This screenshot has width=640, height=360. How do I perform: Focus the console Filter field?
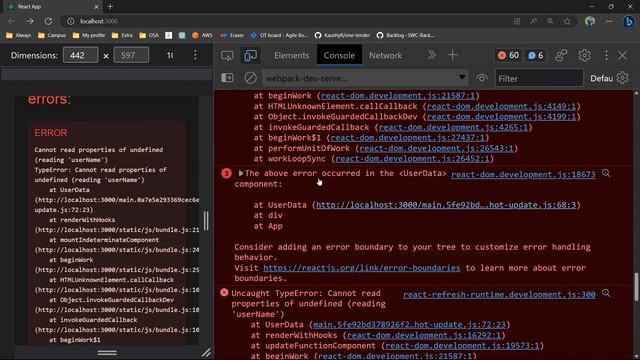[539, 78]
